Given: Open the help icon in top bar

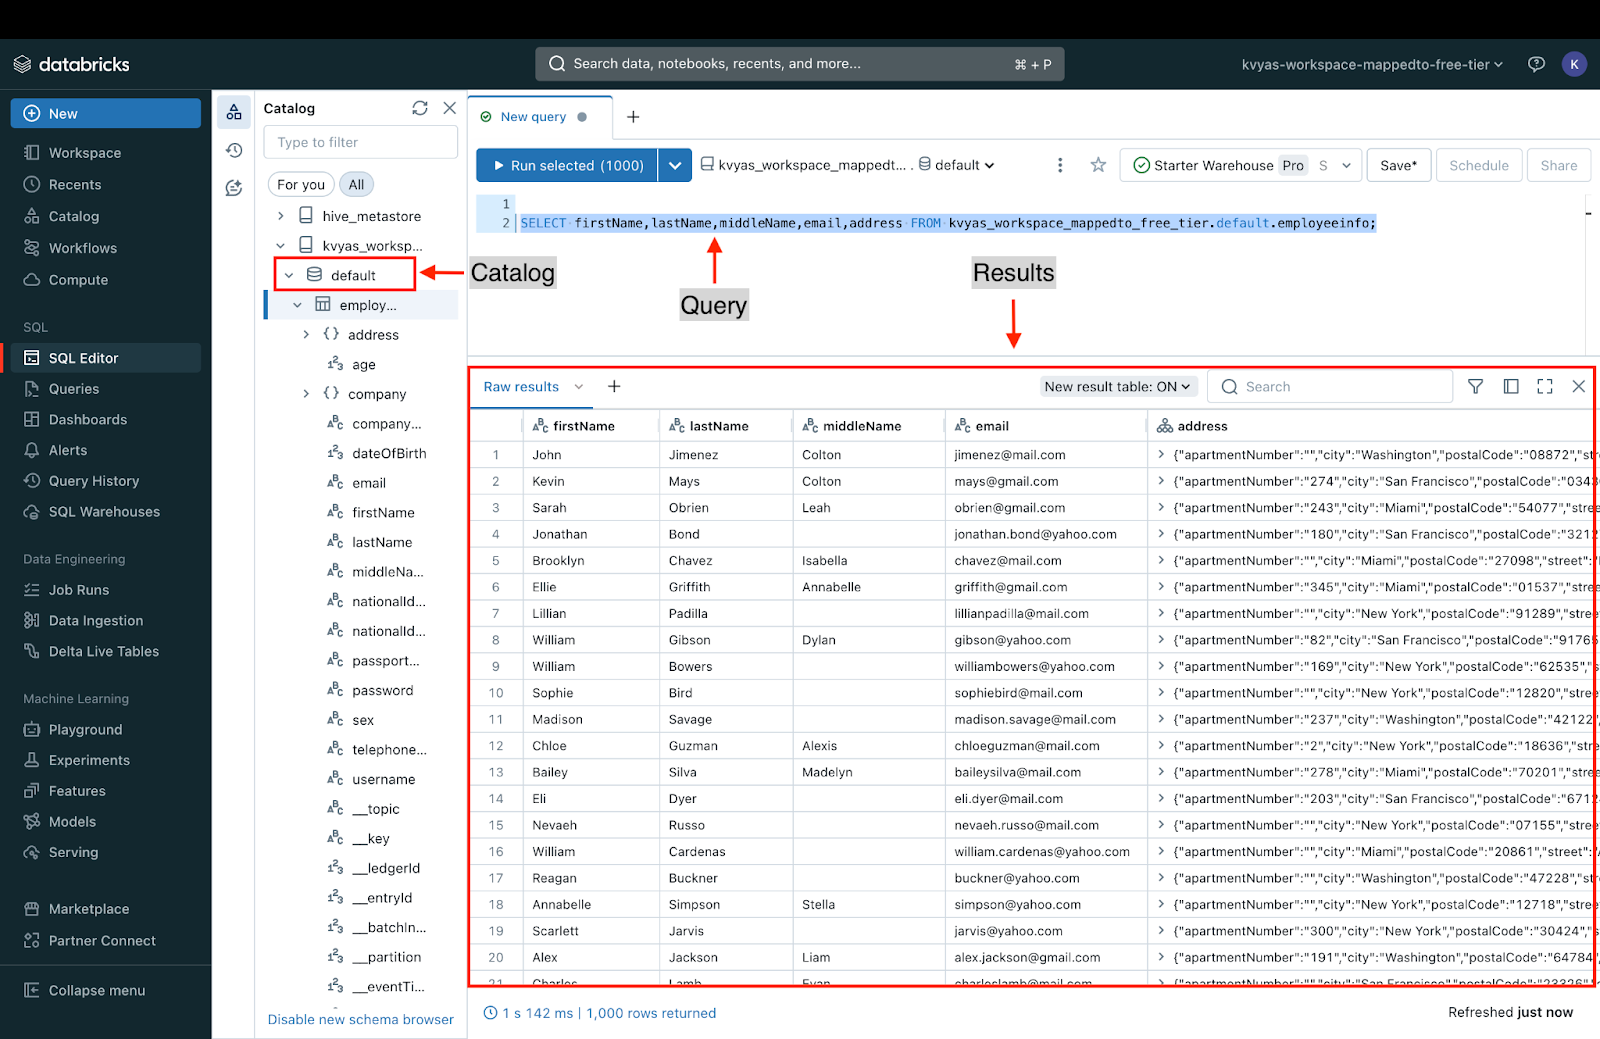Looking at the screenshot, I should [x=1536, y=64].
